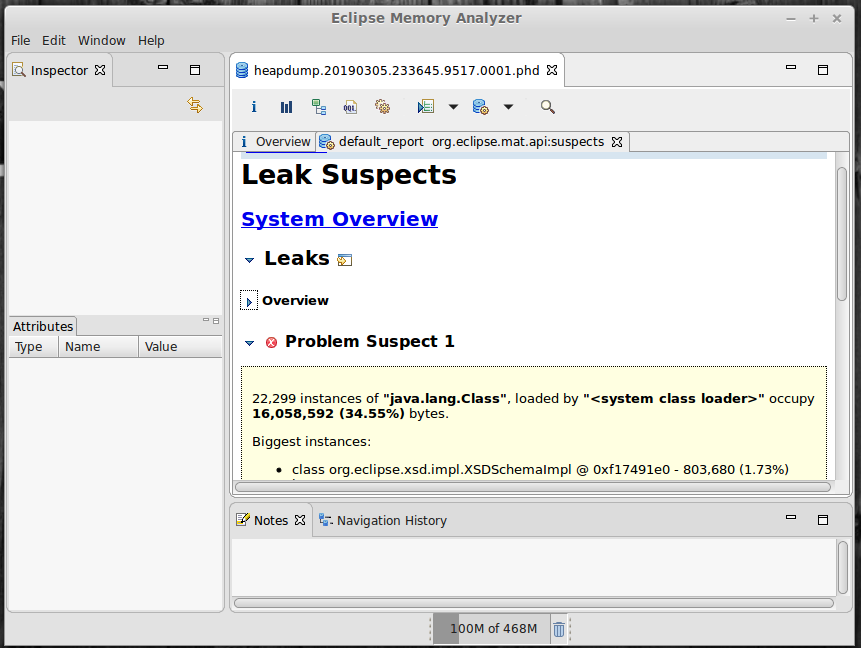861x648 pixels.
Task: Select the Attributes tab
Action: [x=43, y=326]
